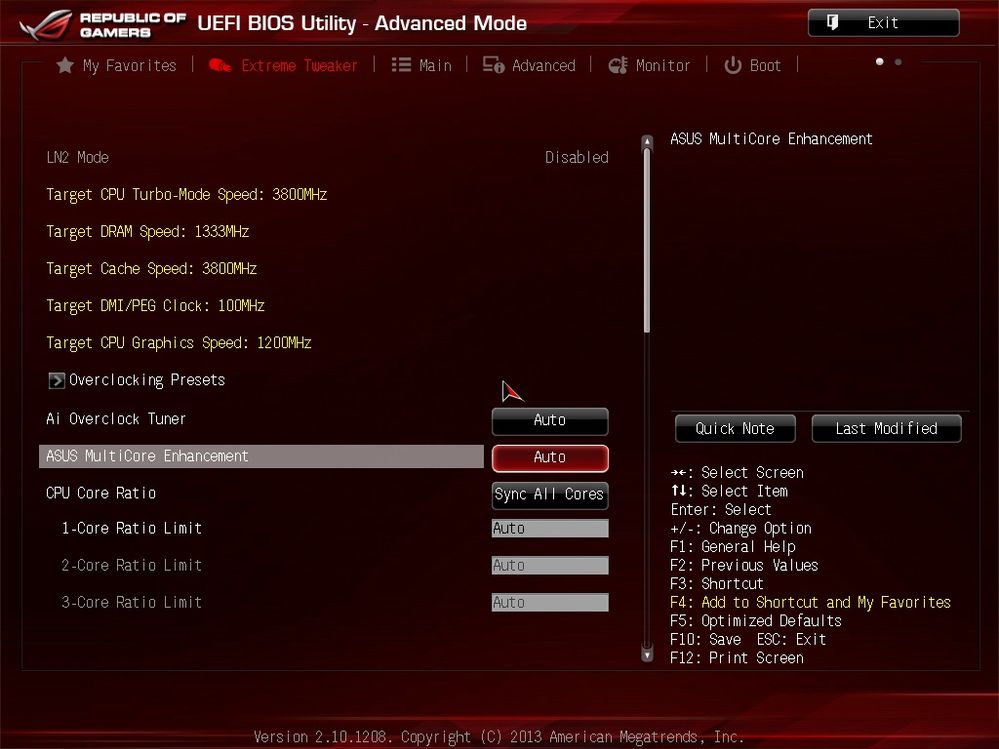Switch to the Extreme Tweaker tab
Image resolution: width=999 pixels, height=749 pixels.
[x=284, y=65]
